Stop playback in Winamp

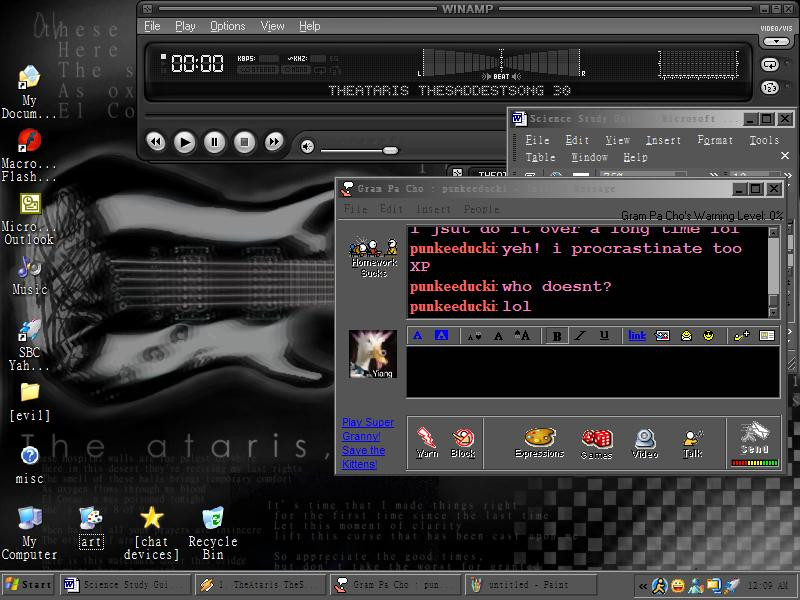[244, 142]
